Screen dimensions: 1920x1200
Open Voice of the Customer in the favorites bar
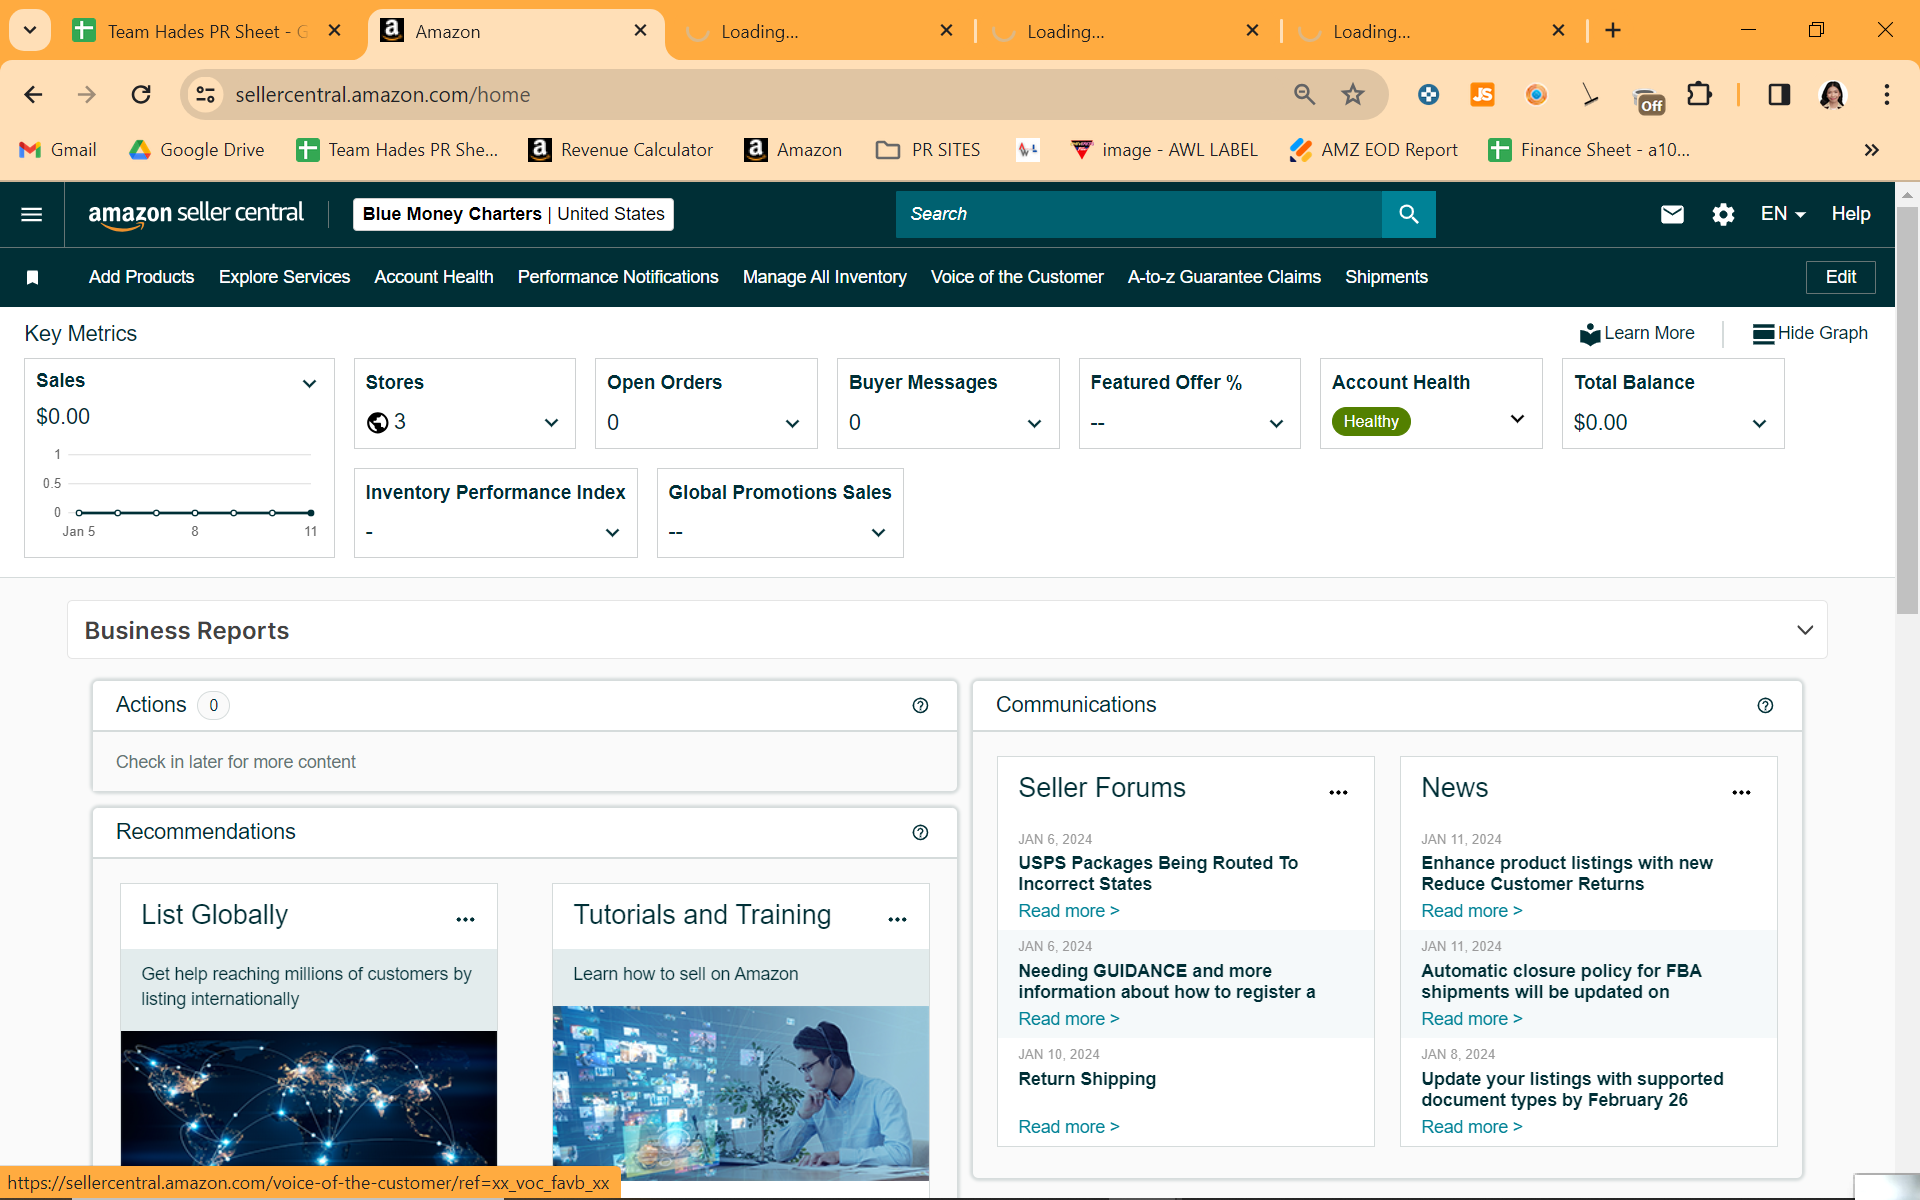[1017, 277]
